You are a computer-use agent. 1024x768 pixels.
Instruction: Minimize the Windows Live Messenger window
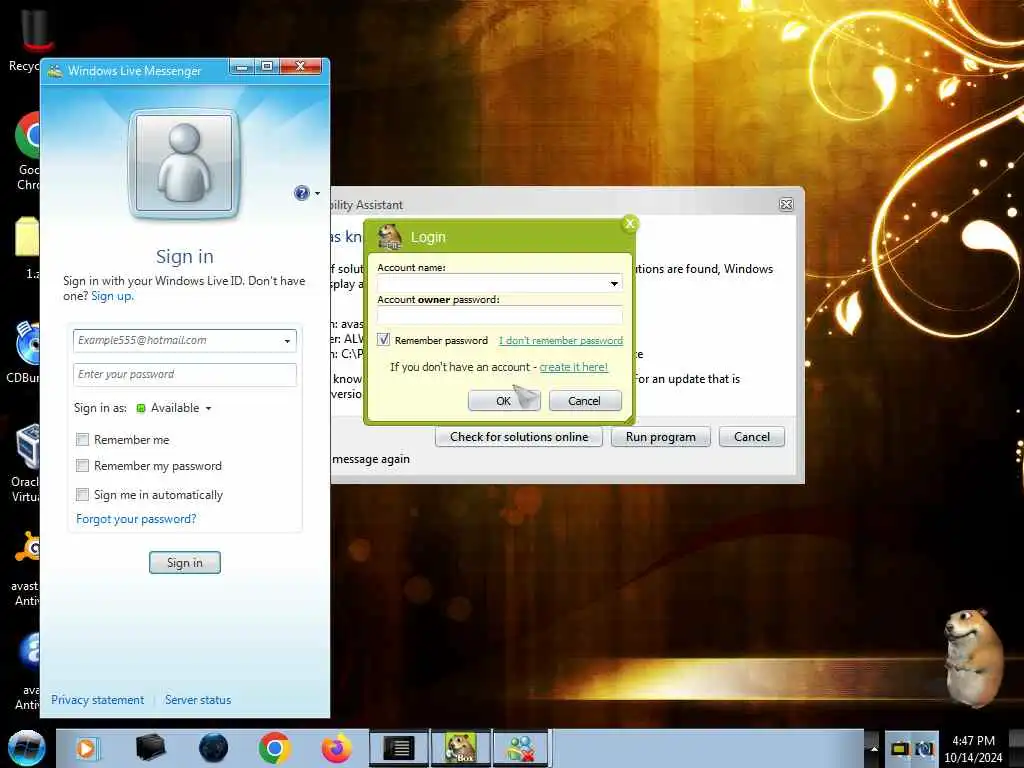pyautogui.click(x=242, y=67)
